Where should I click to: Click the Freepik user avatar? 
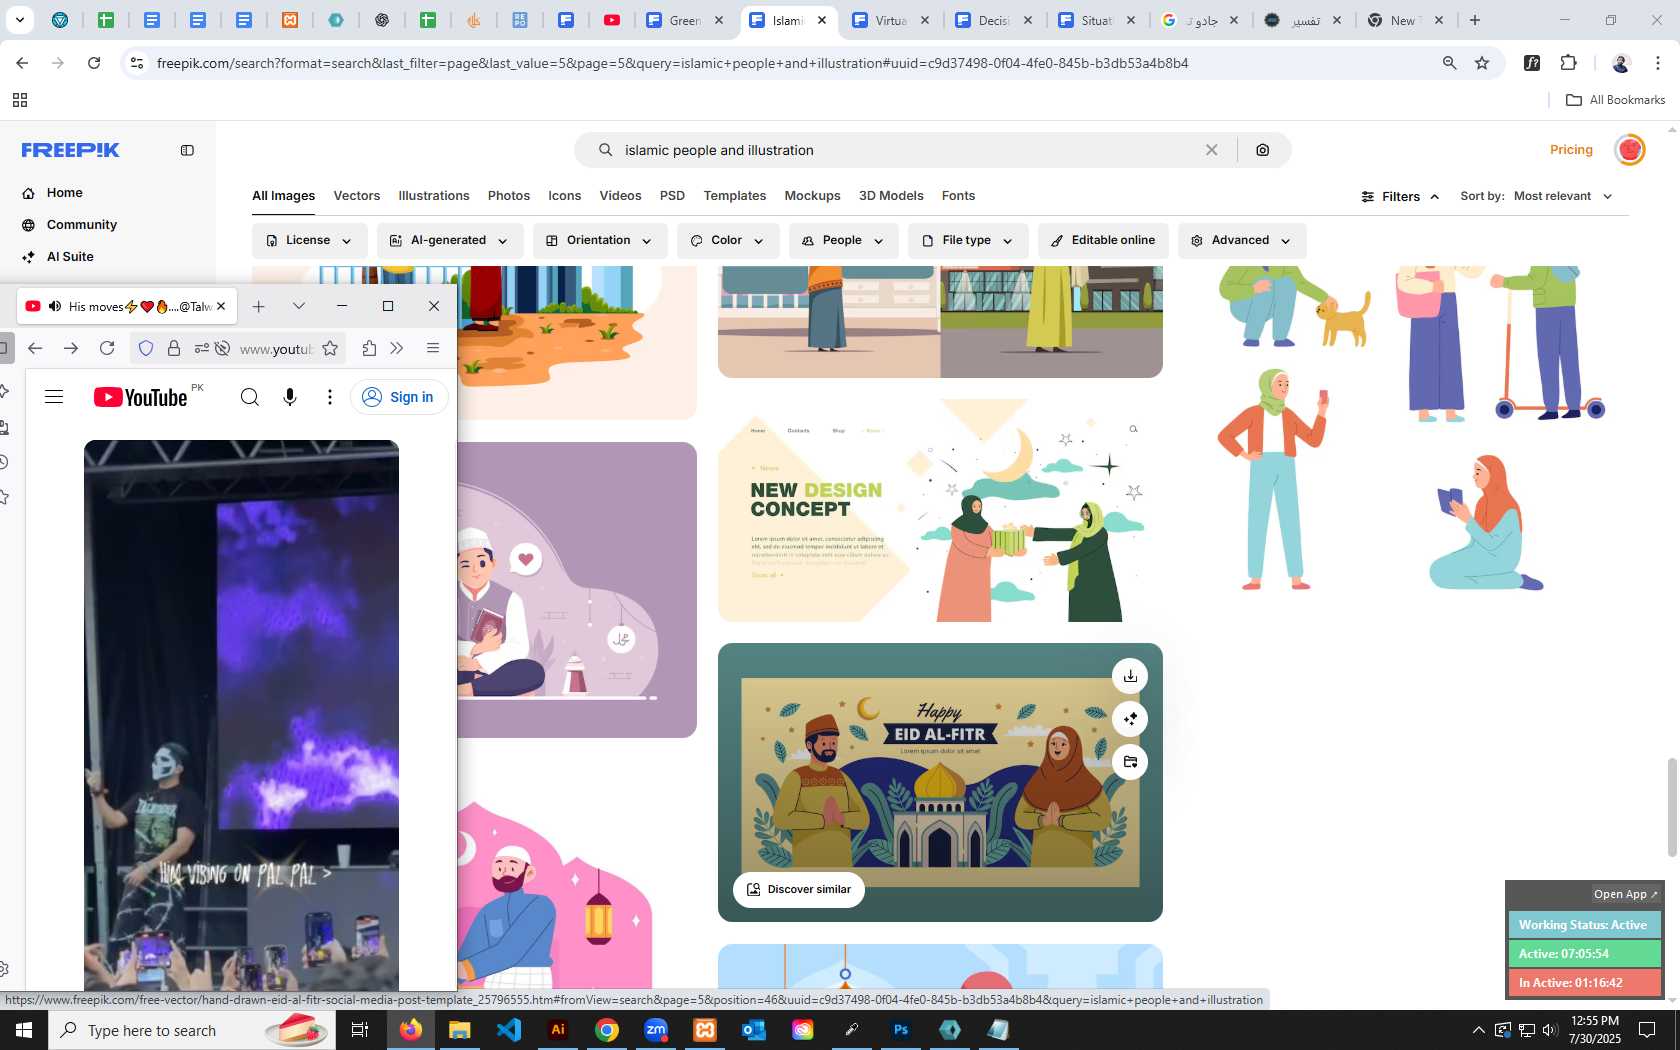(x=1630, y=150)
